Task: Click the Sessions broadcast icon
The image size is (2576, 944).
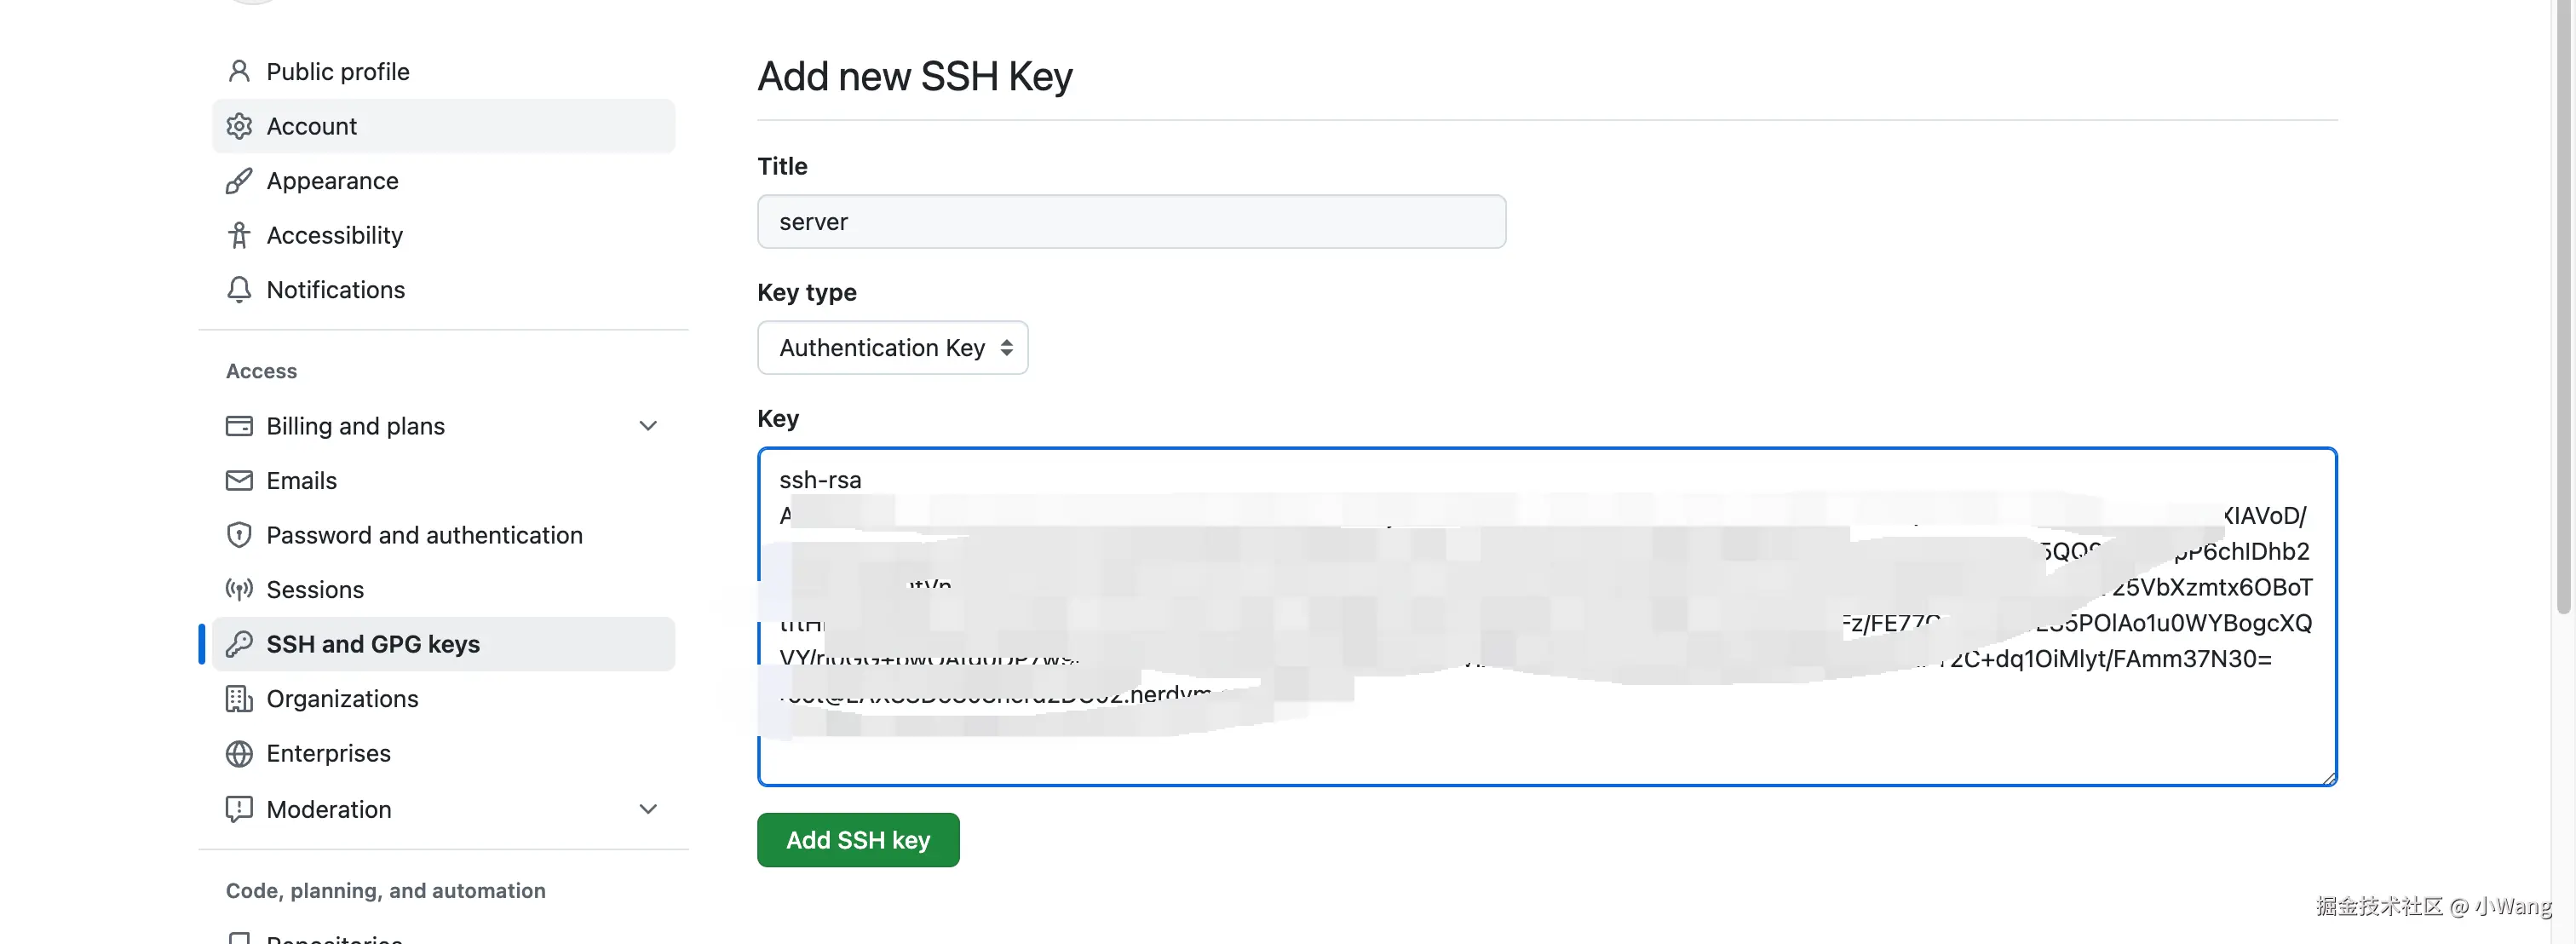Action: [x=239, y=590]
